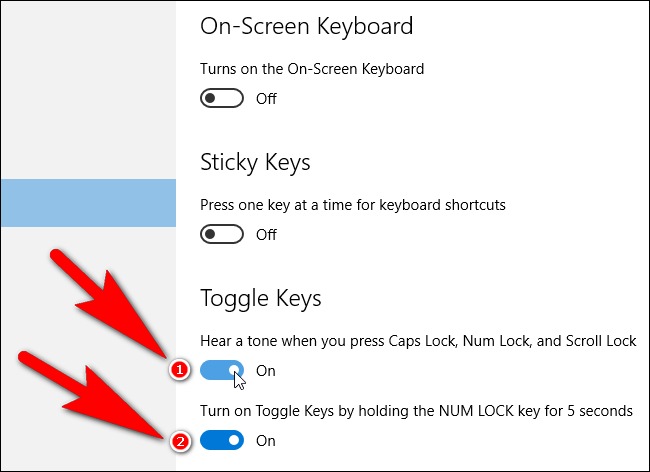Image resolution: width=650 pixels, height=472 pixels.
Task: Click the "Turns on the On-Screen Keyboard" text
Action: pos(313,69)
